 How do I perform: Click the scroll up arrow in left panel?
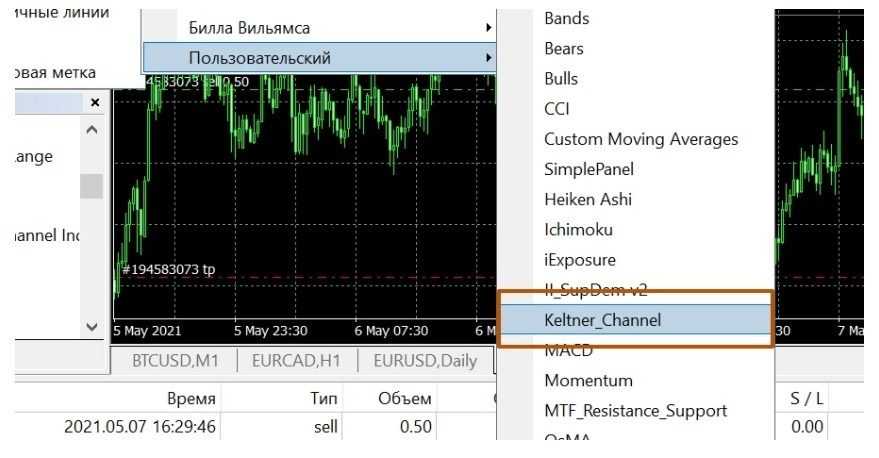coord(92,131)
